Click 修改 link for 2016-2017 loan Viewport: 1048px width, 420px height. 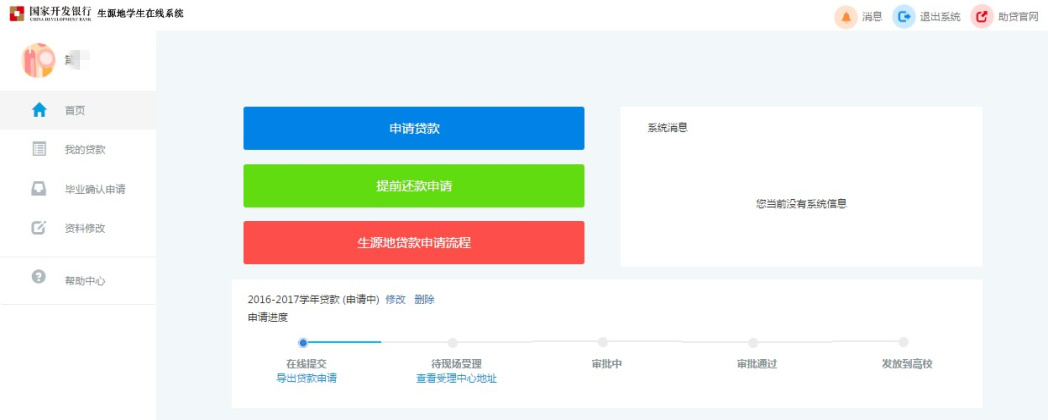pos(395,299)
